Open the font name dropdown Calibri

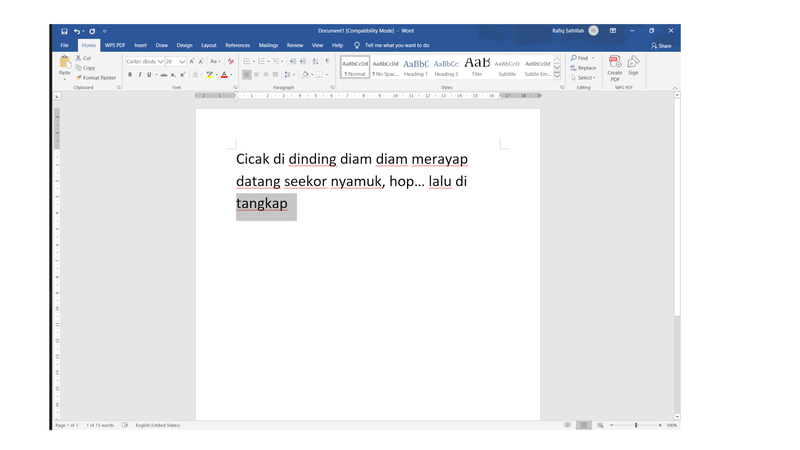161,61
